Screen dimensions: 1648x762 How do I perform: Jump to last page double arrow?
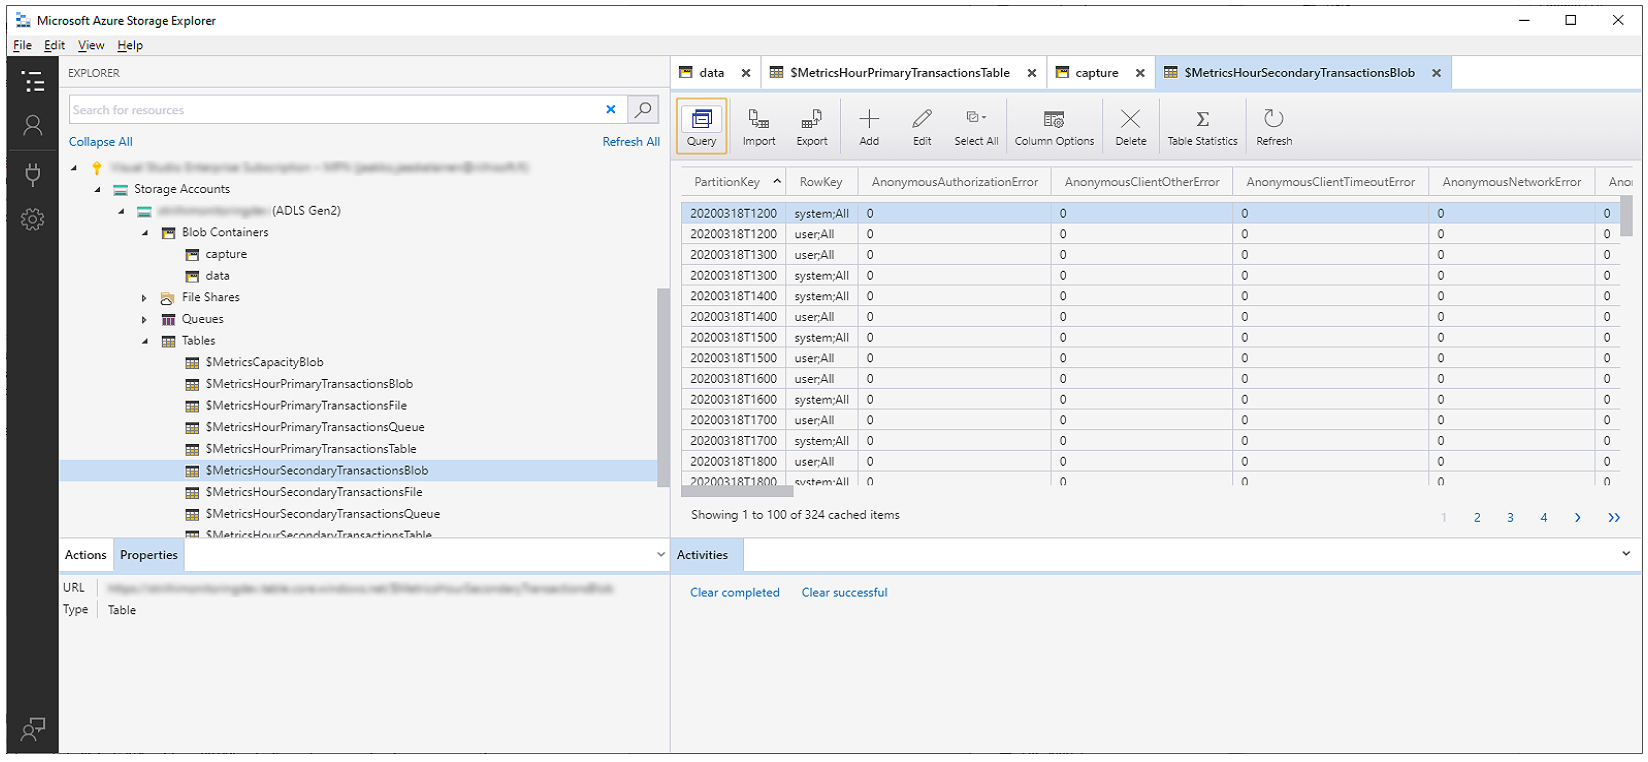pyautogui.click(x=1614, y=517)
